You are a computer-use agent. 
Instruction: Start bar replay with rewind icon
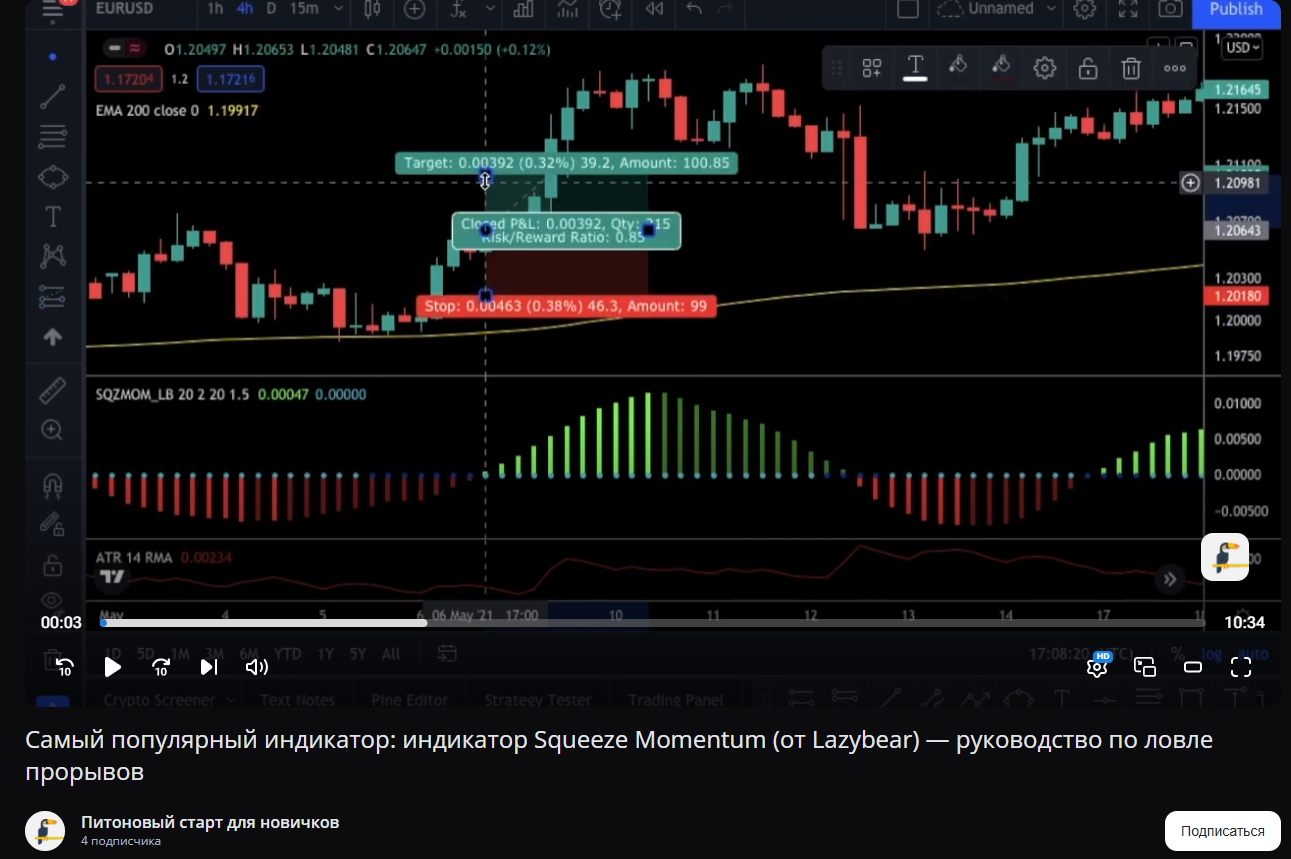[654, 10]
